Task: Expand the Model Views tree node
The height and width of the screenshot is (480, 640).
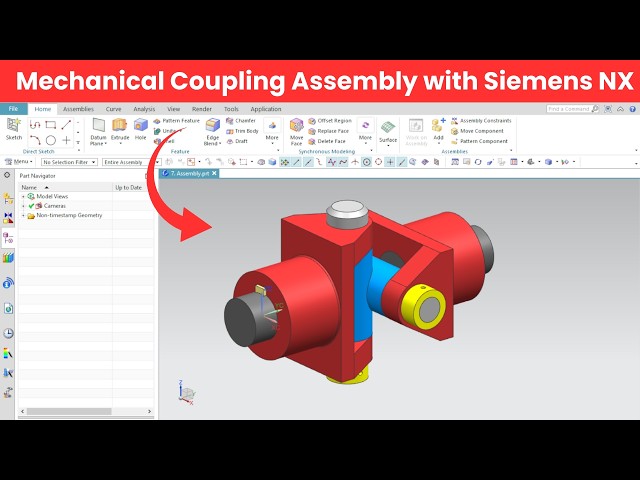Action: tap(23, 196)
